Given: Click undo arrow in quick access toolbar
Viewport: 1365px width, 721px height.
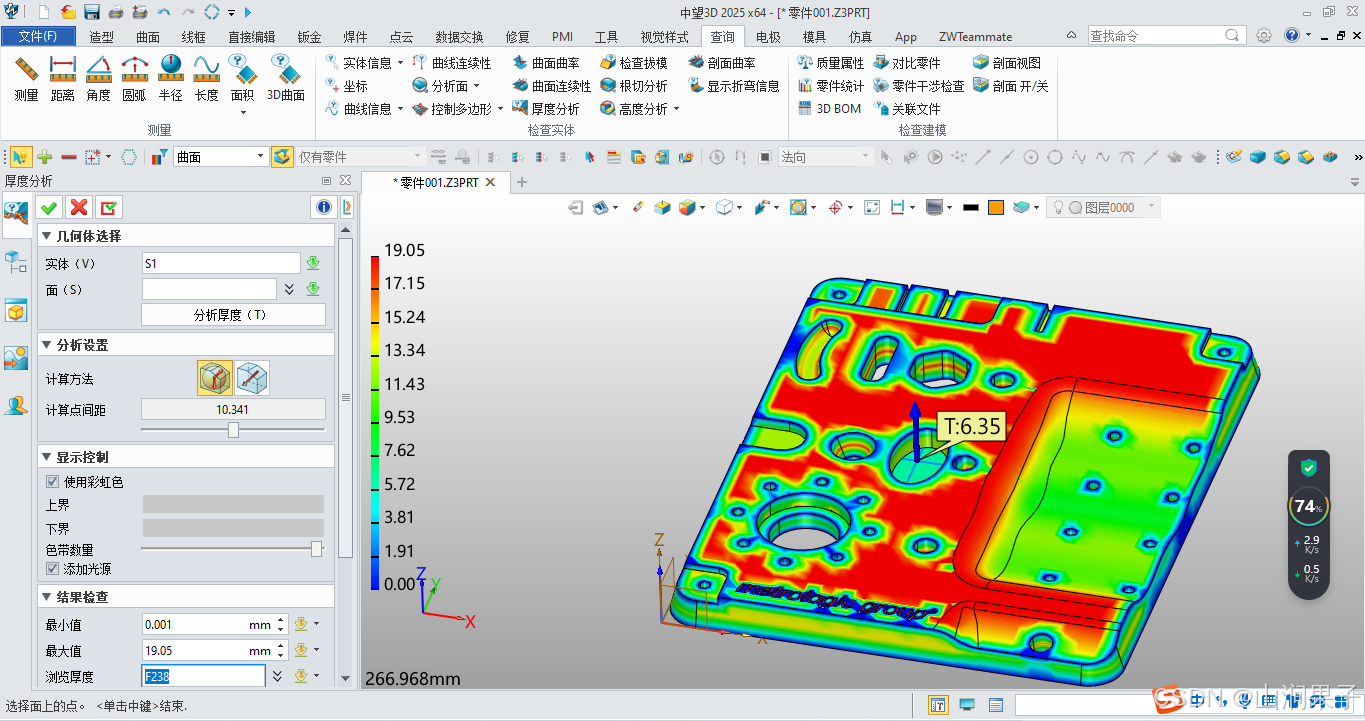Looking at the screenshot, I should tap(163, 12).
